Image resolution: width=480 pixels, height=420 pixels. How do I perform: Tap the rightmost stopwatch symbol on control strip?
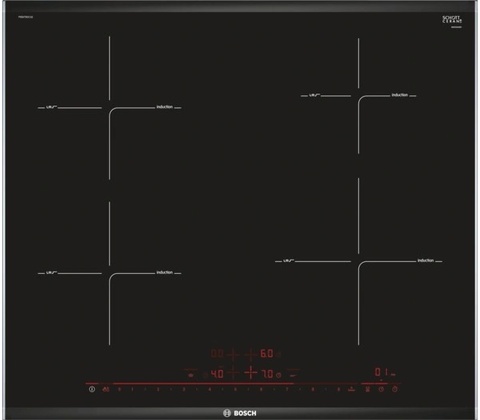tap(395, 389)
